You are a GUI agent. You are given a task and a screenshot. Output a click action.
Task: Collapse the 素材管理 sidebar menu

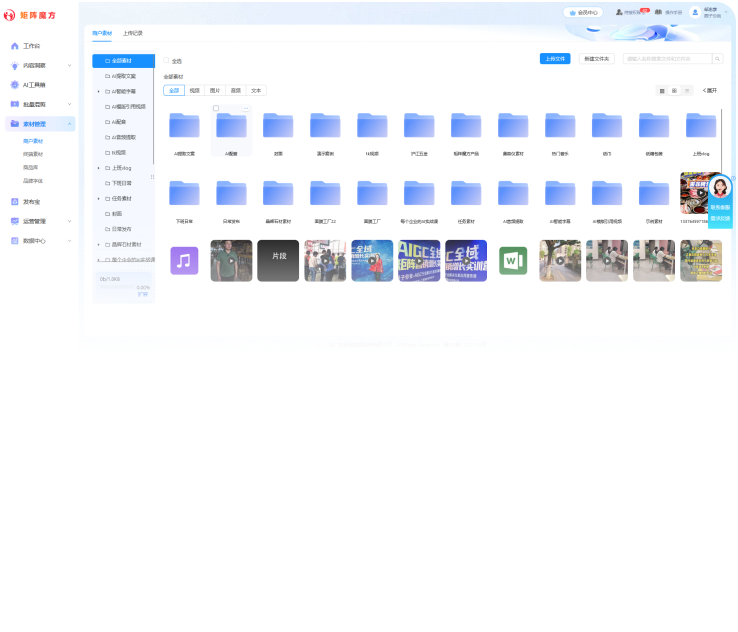coord(69,124)
